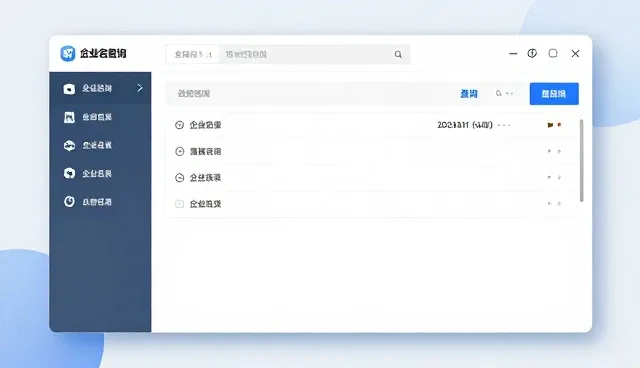Focus the top search text field

(314, 54)
